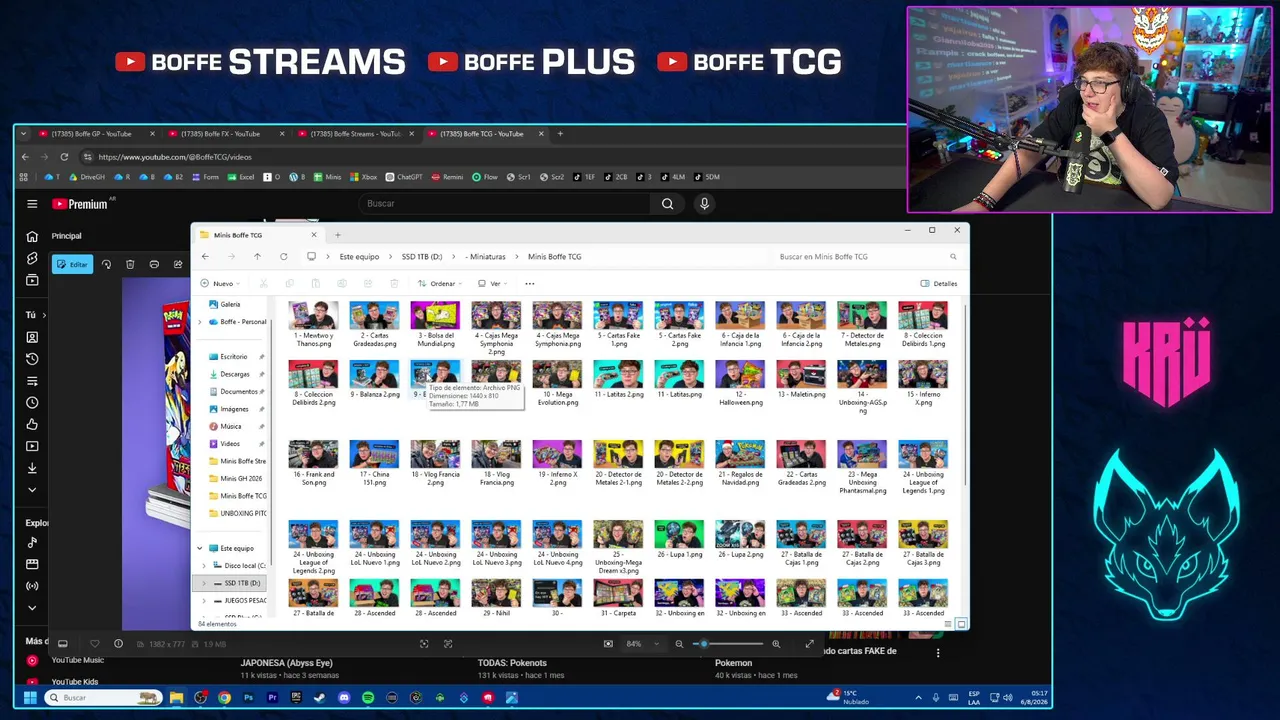The image size is (1280, 720).
Task: Open the Windows Start menu
Action: (x=30, y=698)
